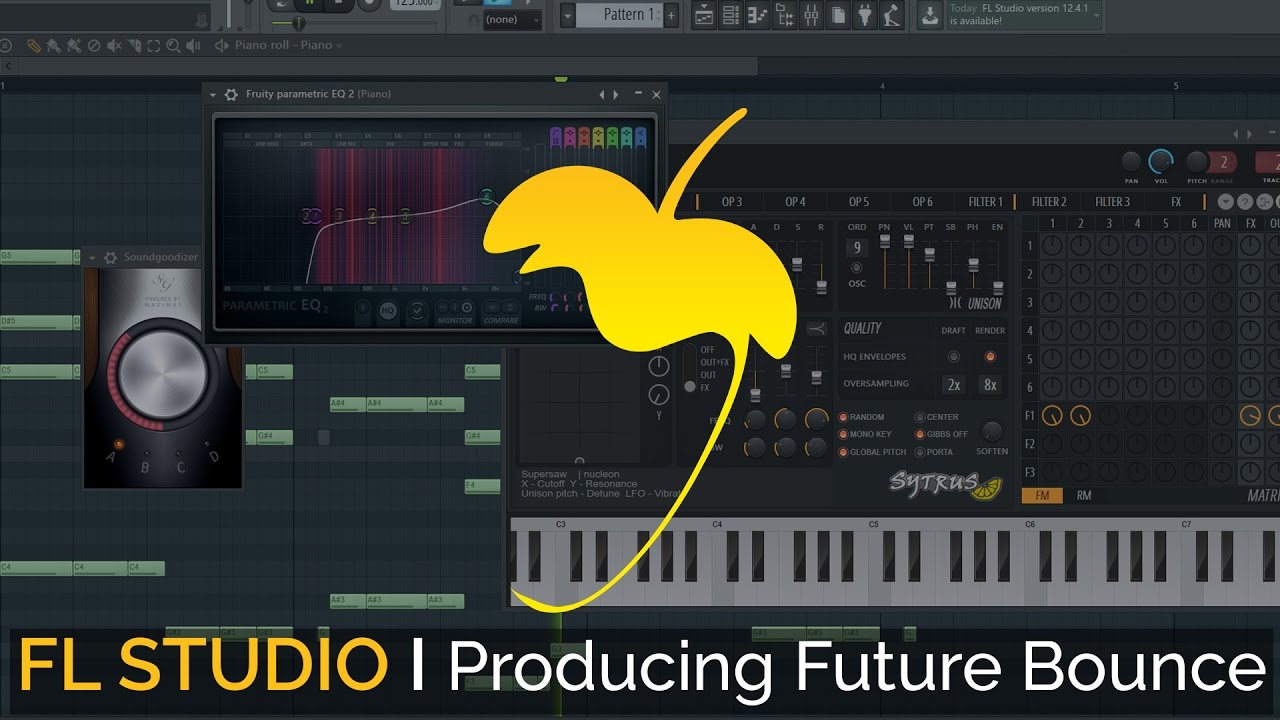Image resolution: width=1280 pixels, height=720 pixels.
Task: Open the draft oversampling 2x selector
Action: [x=954, y=384]
